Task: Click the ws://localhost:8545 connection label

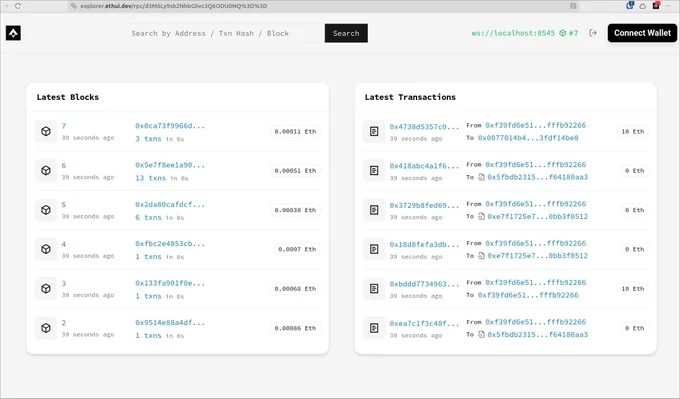Action: [513, 33]
